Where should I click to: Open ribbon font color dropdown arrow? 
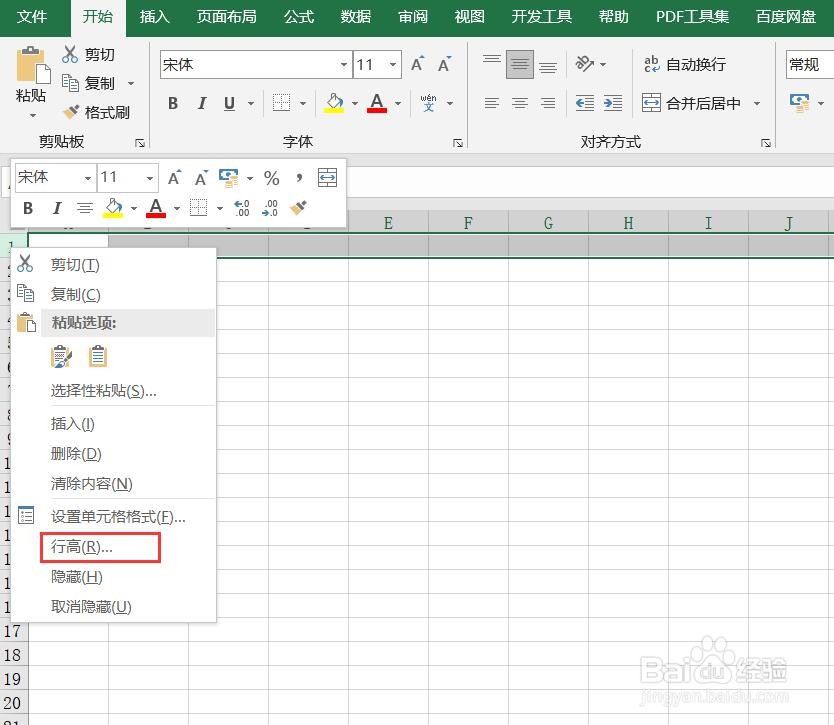tap(398, 104)
